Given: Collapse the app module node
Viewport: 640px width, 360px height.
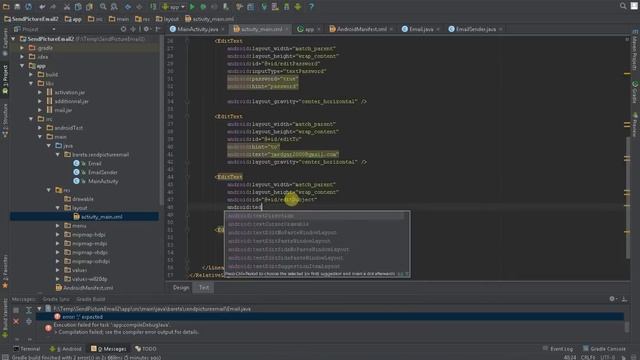Looking at the screenshot, I should [x=22, y=66].
